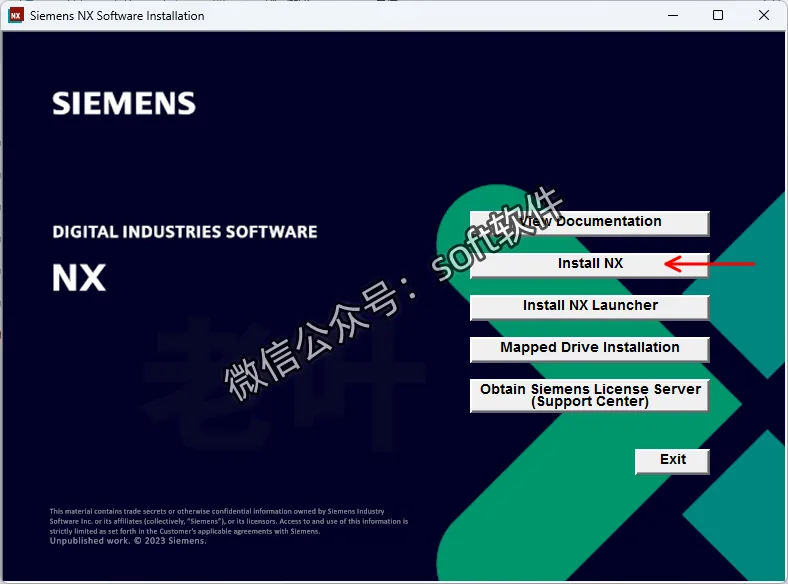788x584 pixels.
Task: Start the Install NX option
Action: [x=589, y=265]
